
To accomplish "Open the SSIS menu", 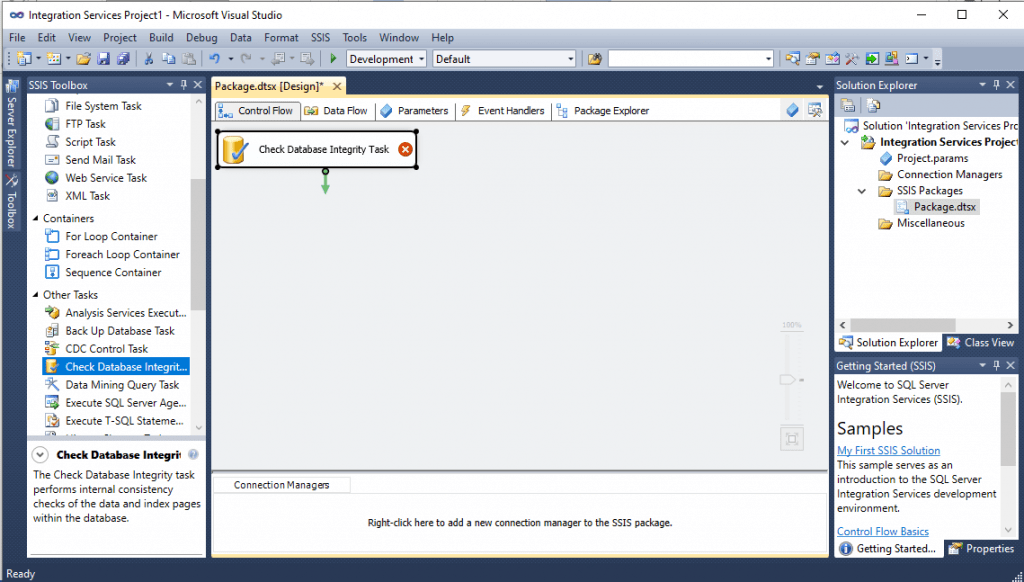I will point(320,37).
